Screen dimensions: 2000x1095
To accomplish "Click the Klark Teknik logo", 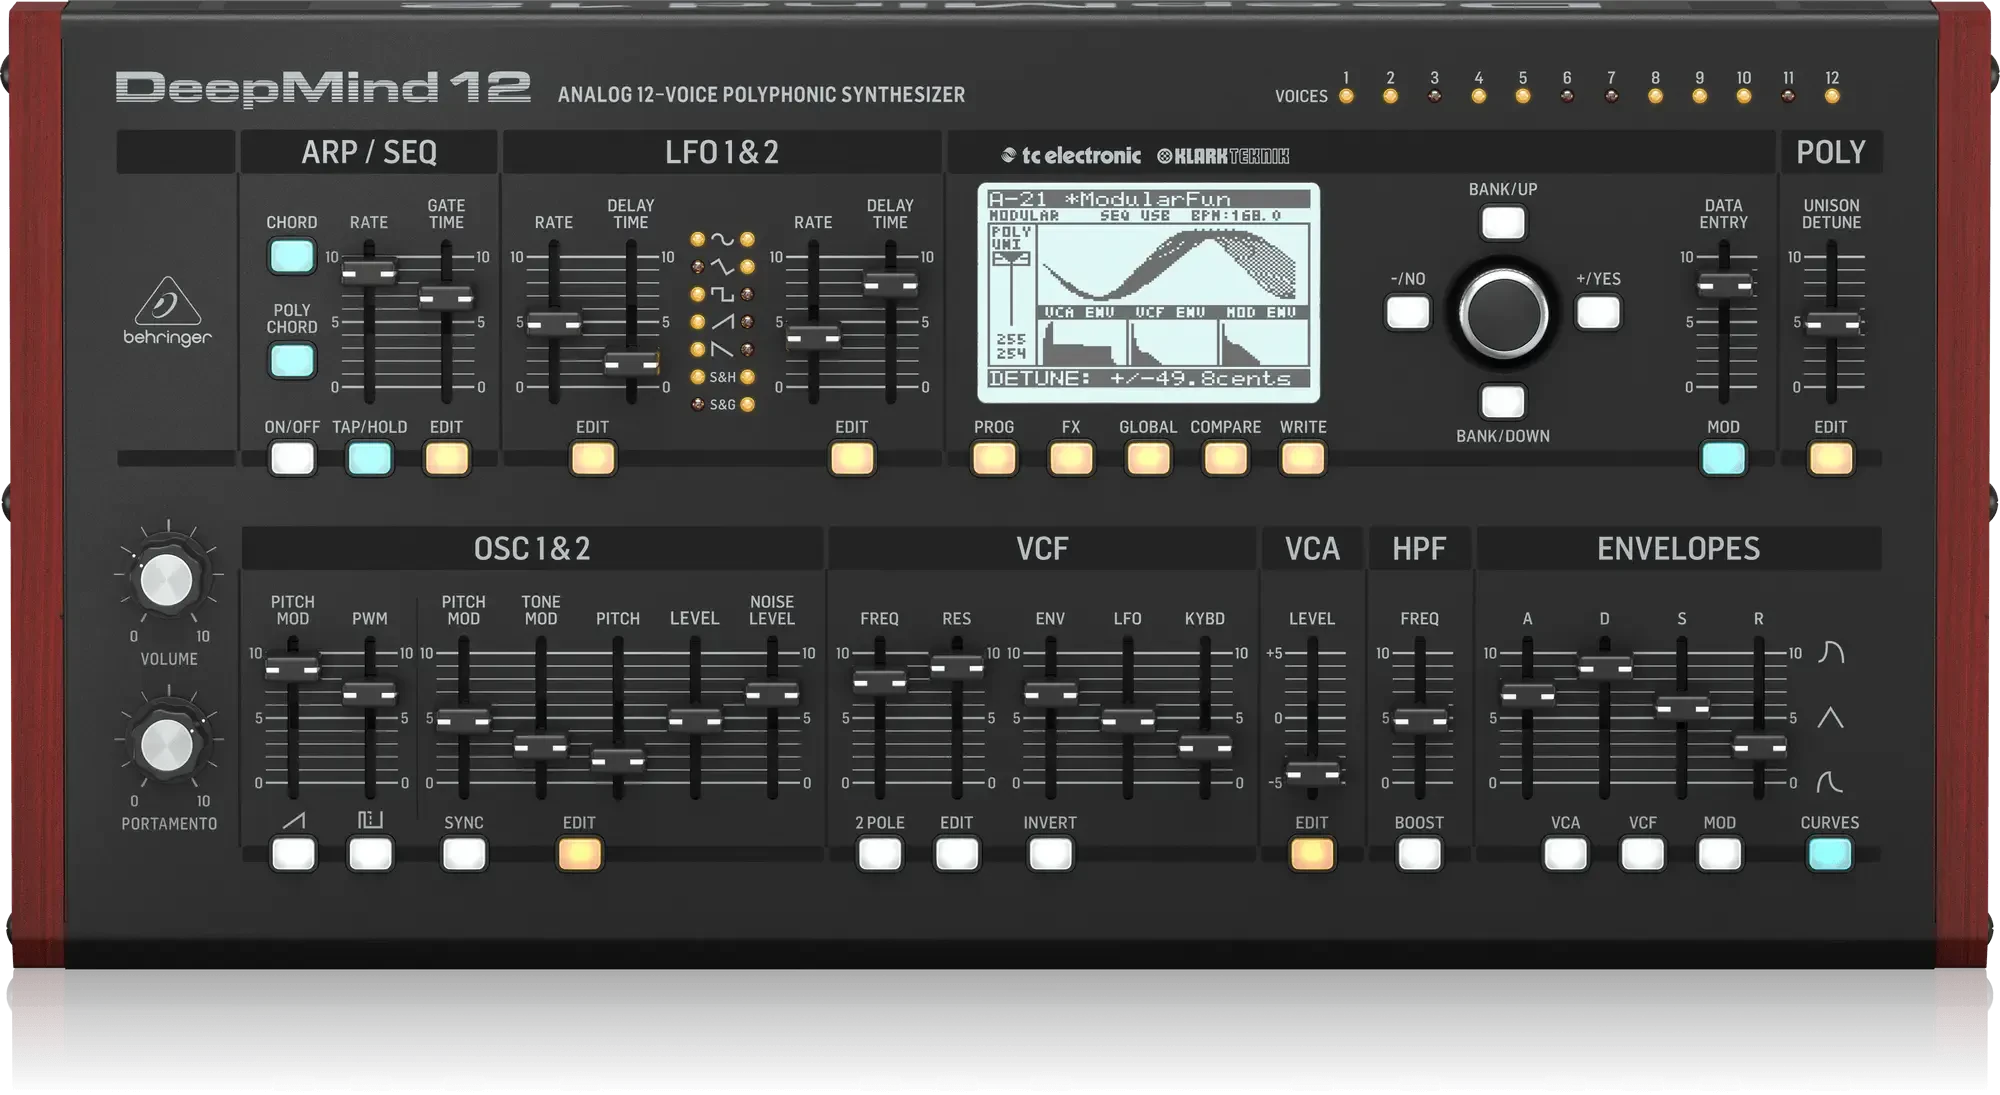I will pyautogui.click(x=1222, y=155).
